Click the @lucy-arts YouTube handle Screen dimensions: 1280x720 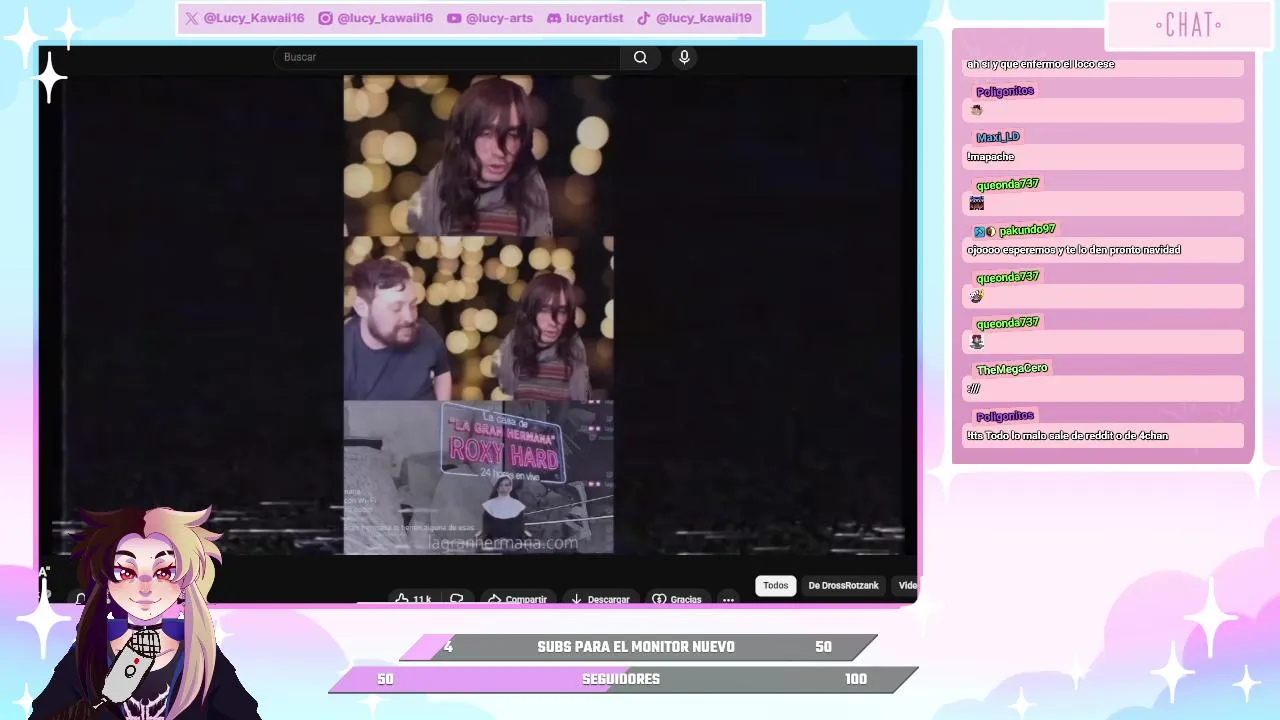(x=499, y=18)
